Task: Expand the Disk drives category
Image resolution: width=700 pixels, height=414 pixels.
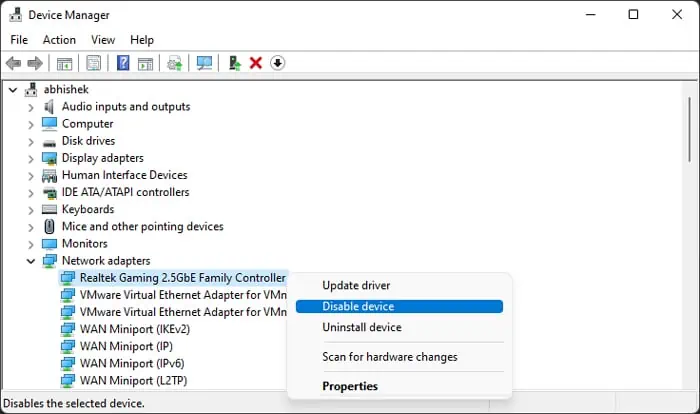Action: point(30,142)
